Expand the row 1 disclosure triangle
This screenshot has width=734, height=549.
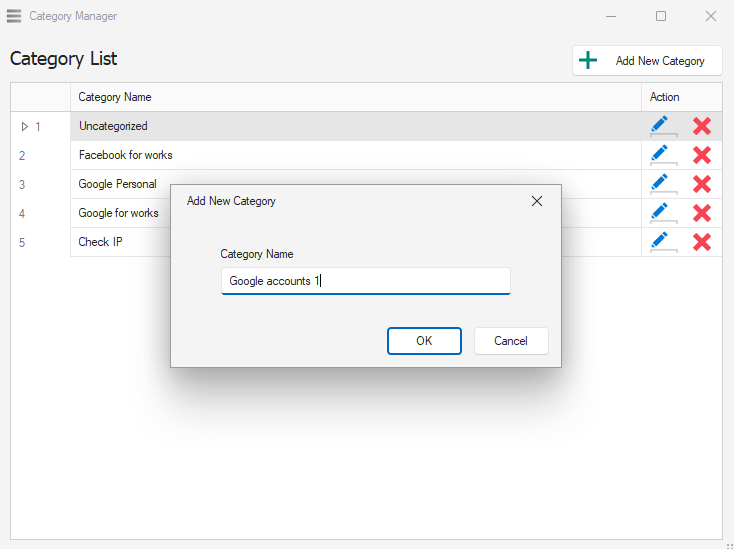point(25,126)
